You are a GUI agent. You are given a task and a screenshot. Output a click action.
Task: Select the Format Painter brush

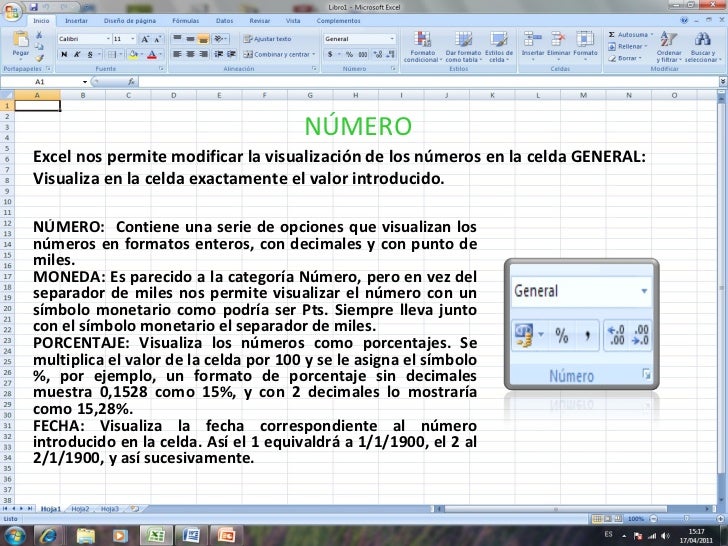click(x=39, y=58)
